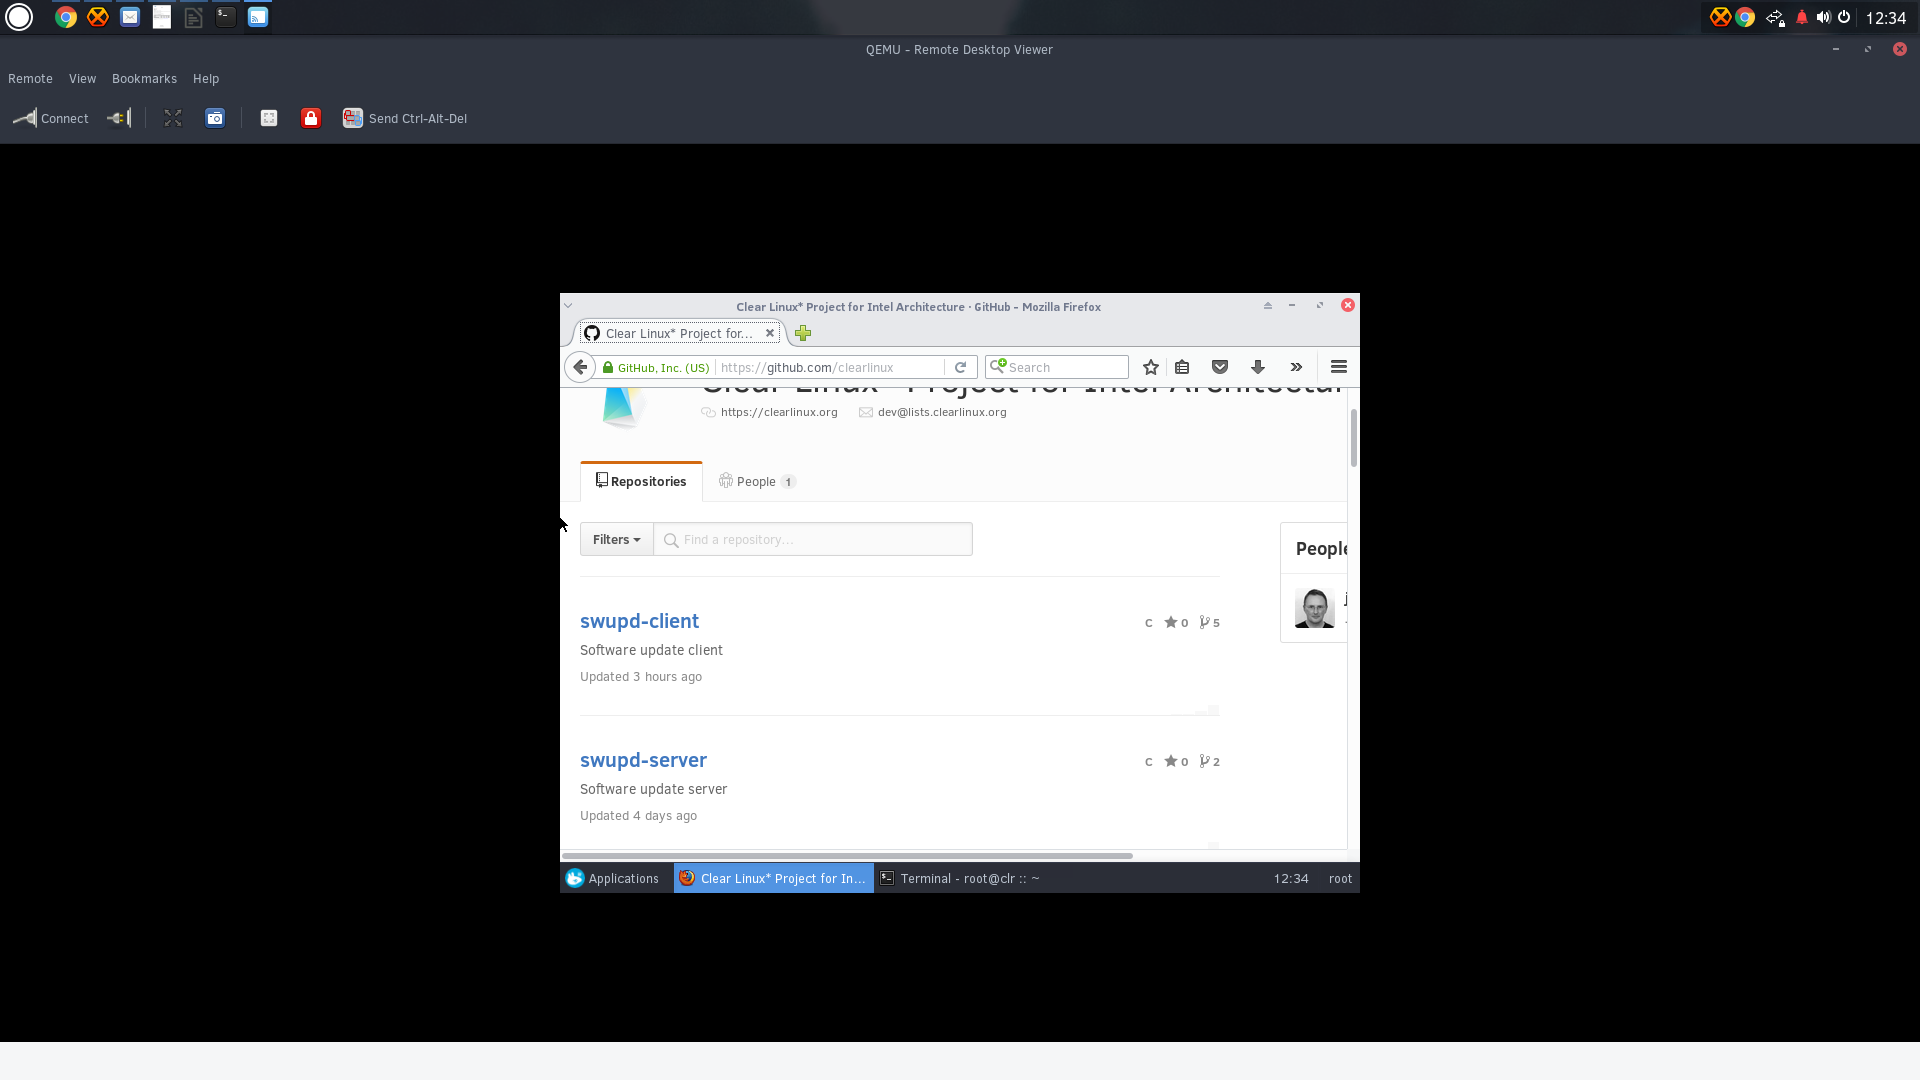Open the Help menu
This screenshot has width=1920, height=1080.
pos(206,79)
